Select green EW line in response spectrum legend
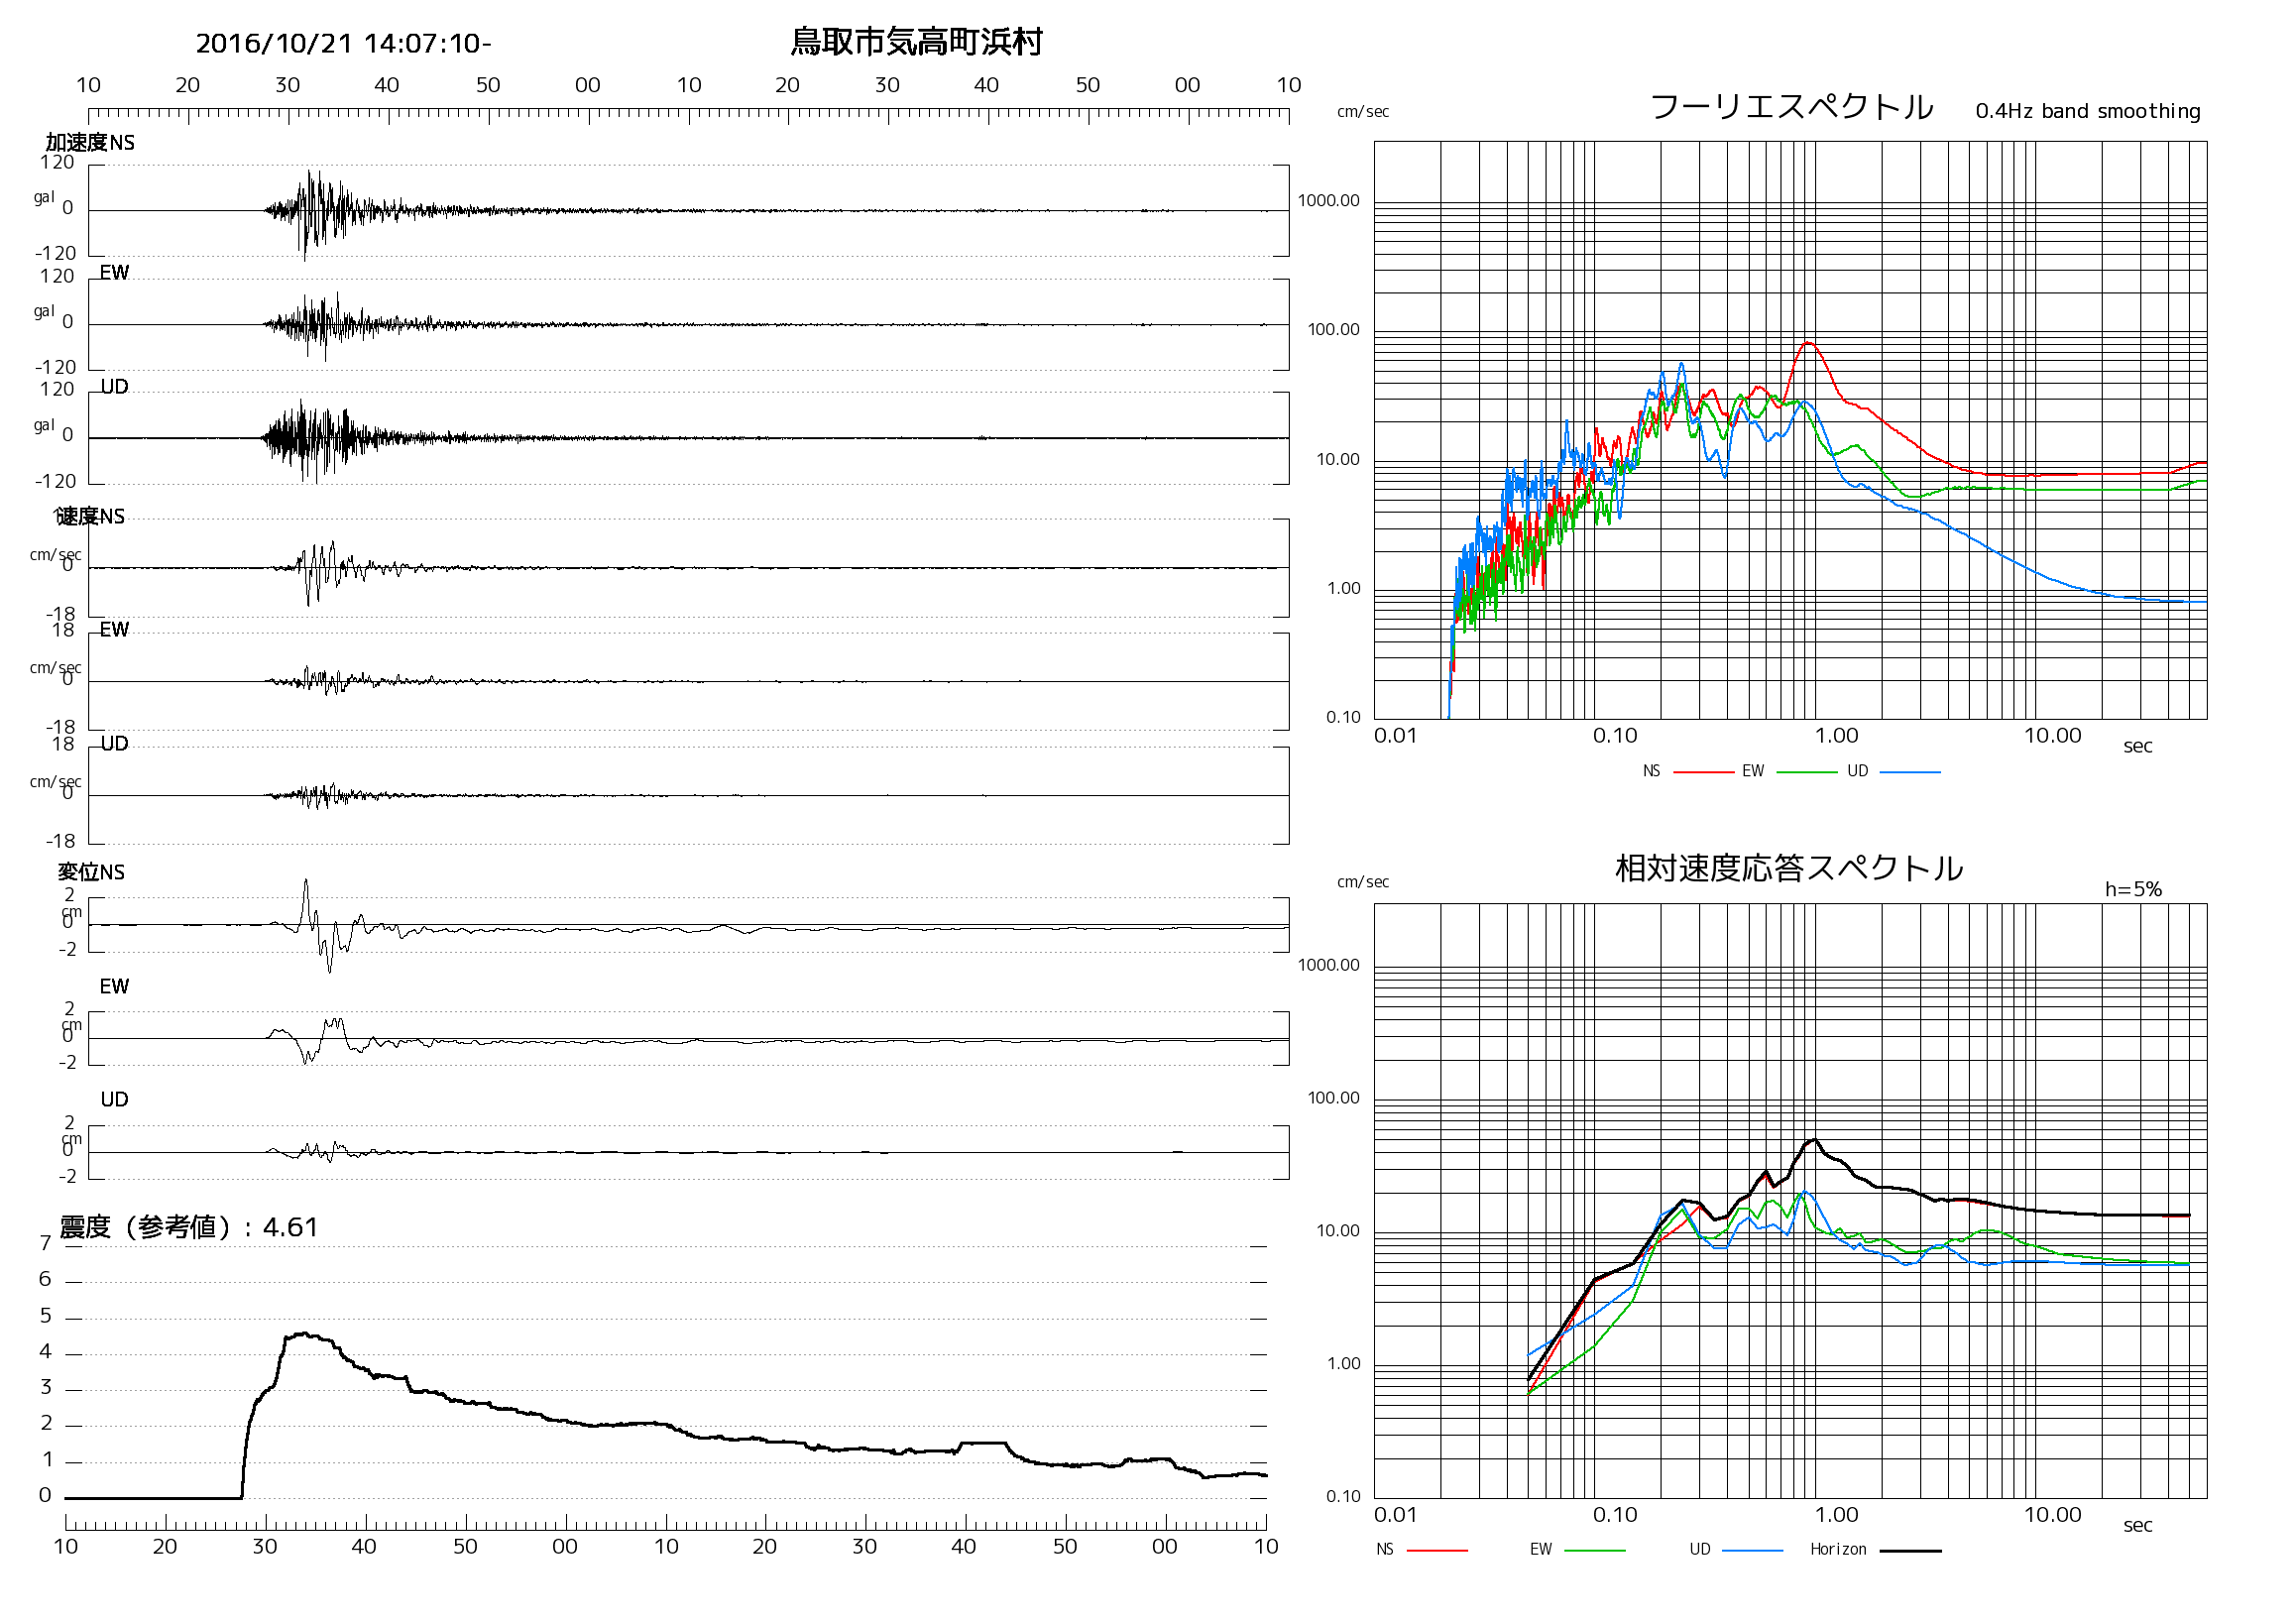Image resolution: width=2296 pixels, height=1623 pixels. click(x=1594, y=1551)
